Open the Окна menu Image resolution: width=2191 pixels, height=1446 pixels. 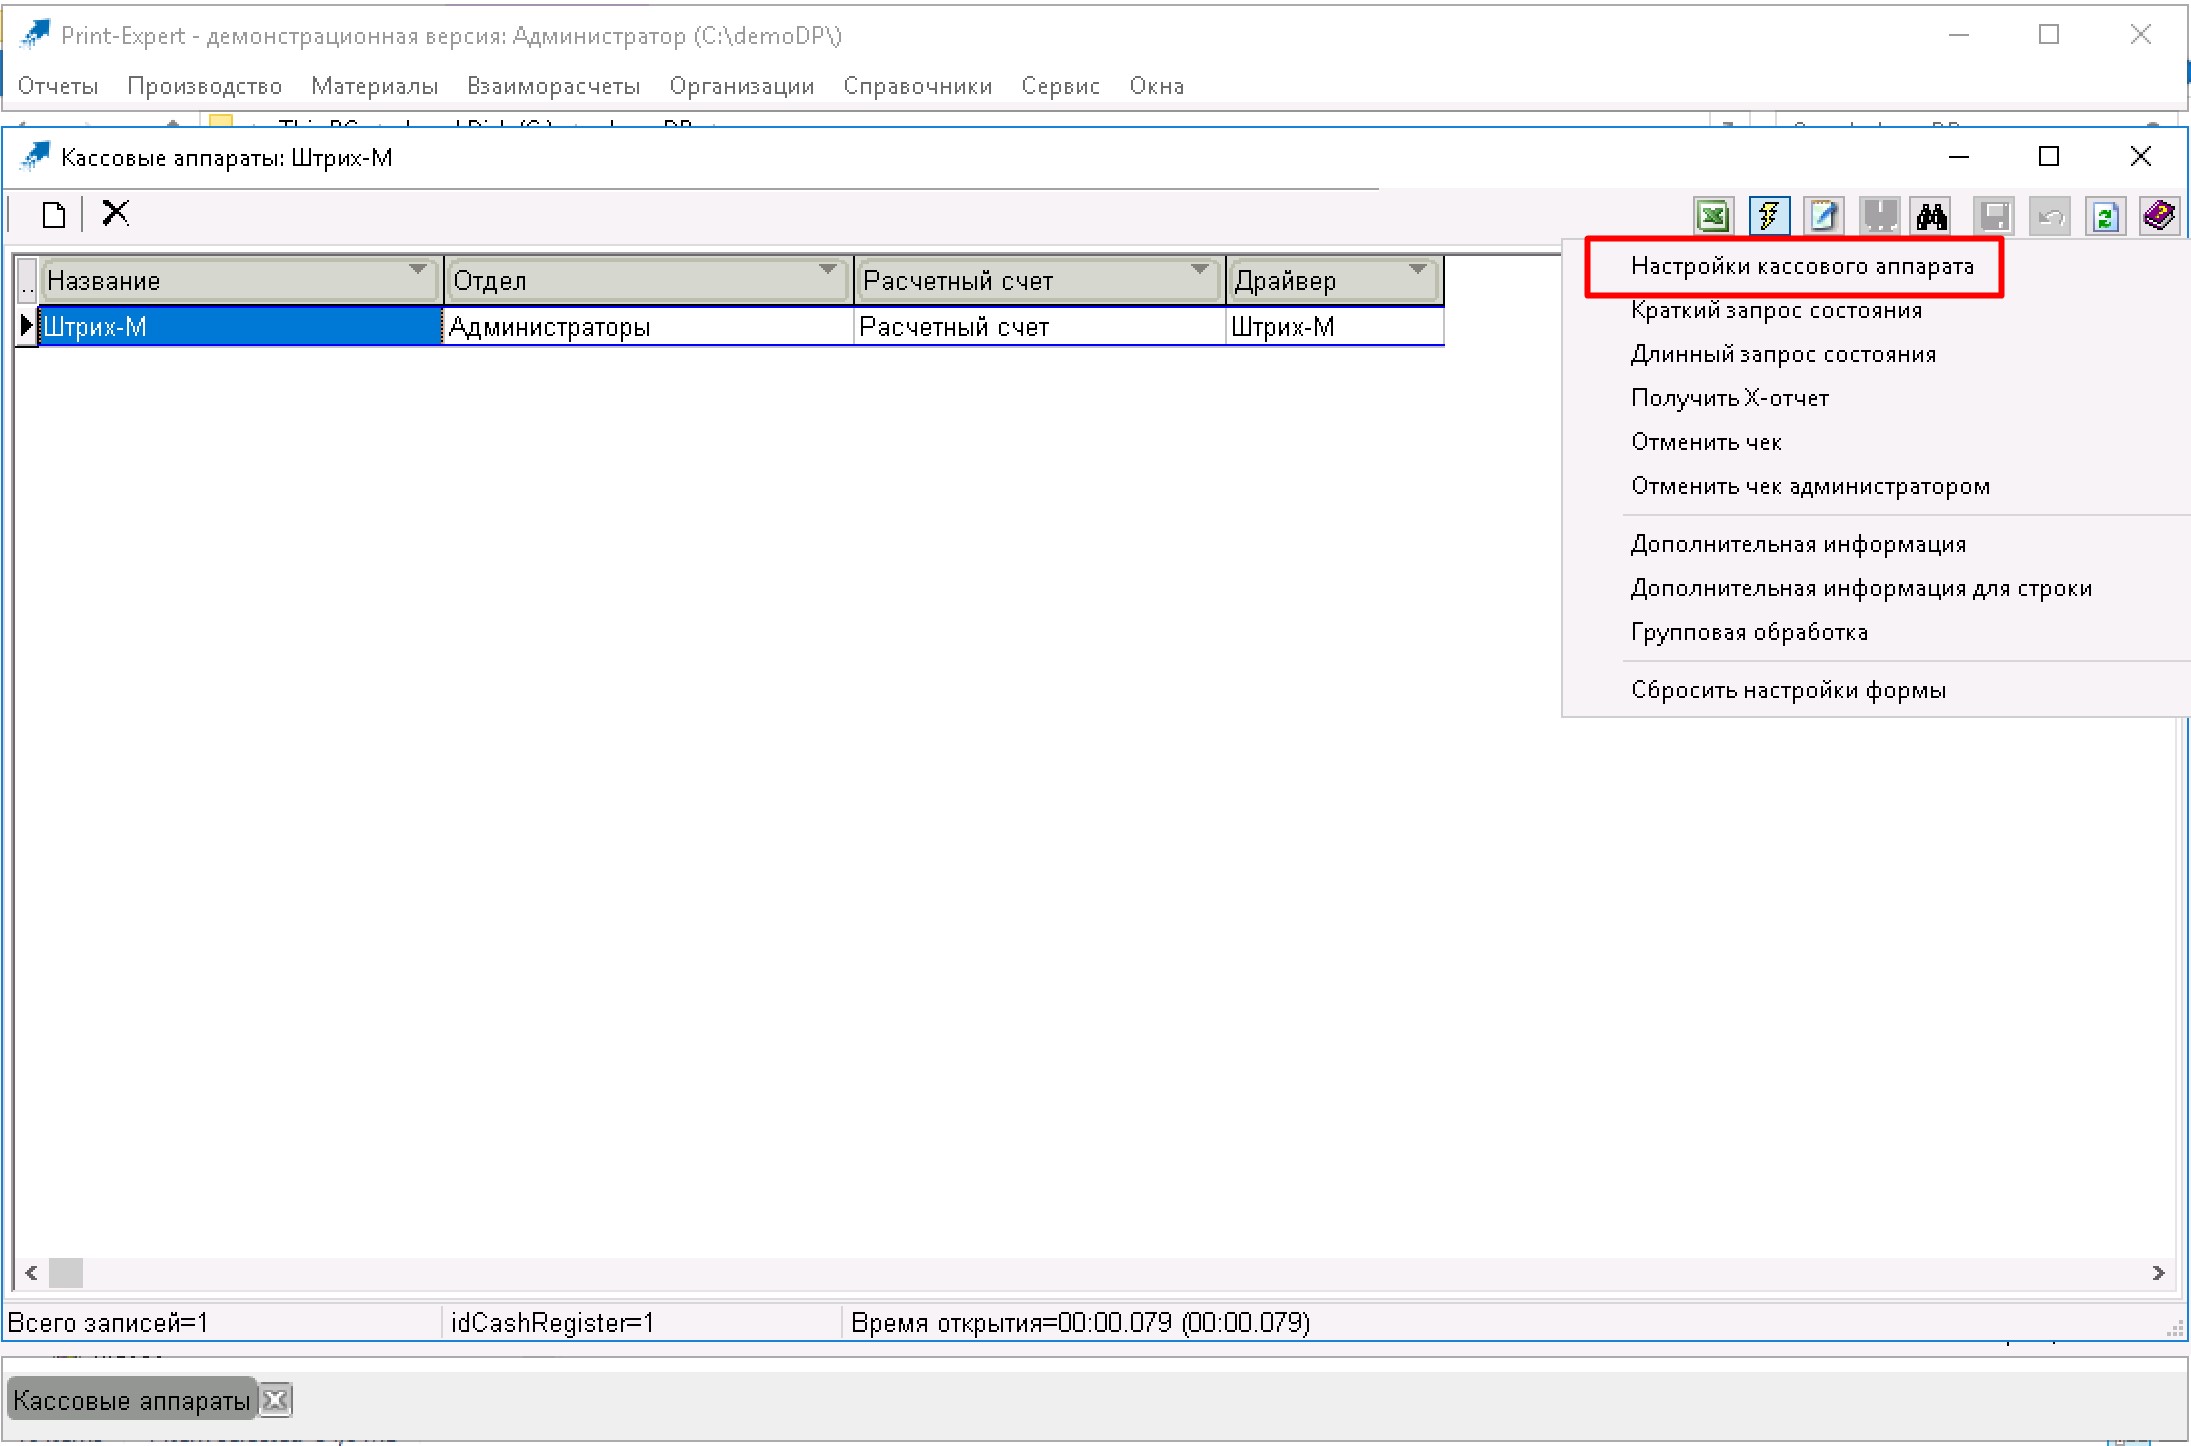pos(1156,86)
